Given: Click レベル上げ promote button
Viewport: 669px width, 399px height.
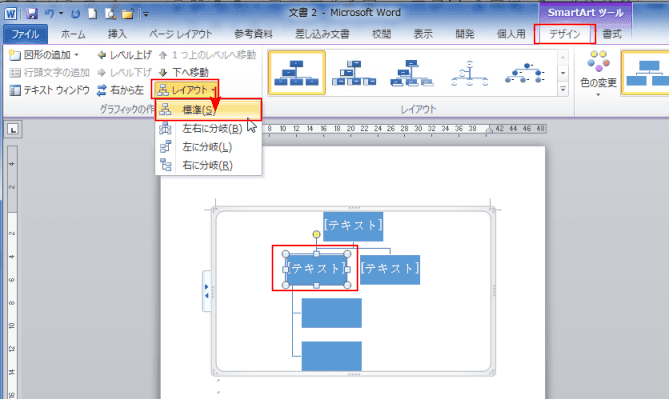Looking at the screenshot, I should click(x=124, y=55).
